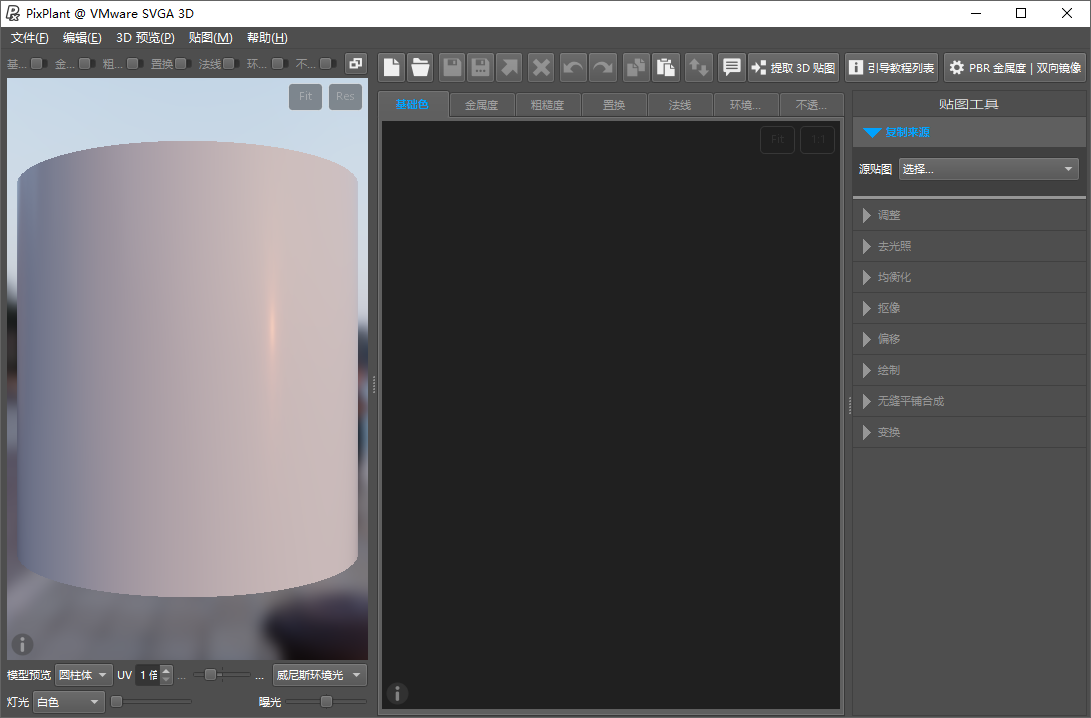Click the detach 3D preview window icon
Screen dimensions: 1091x718
tap(356, 63)
